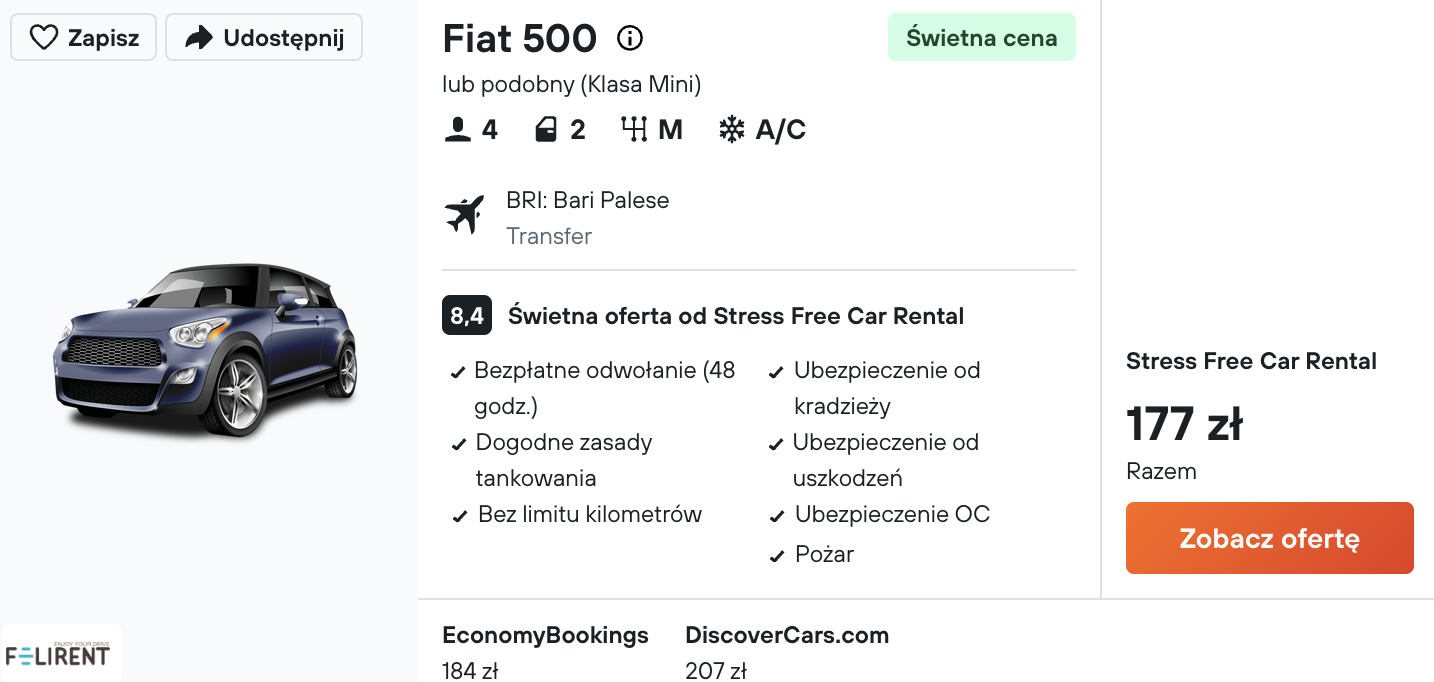Click the Świetna cena badge

point(982,38)
